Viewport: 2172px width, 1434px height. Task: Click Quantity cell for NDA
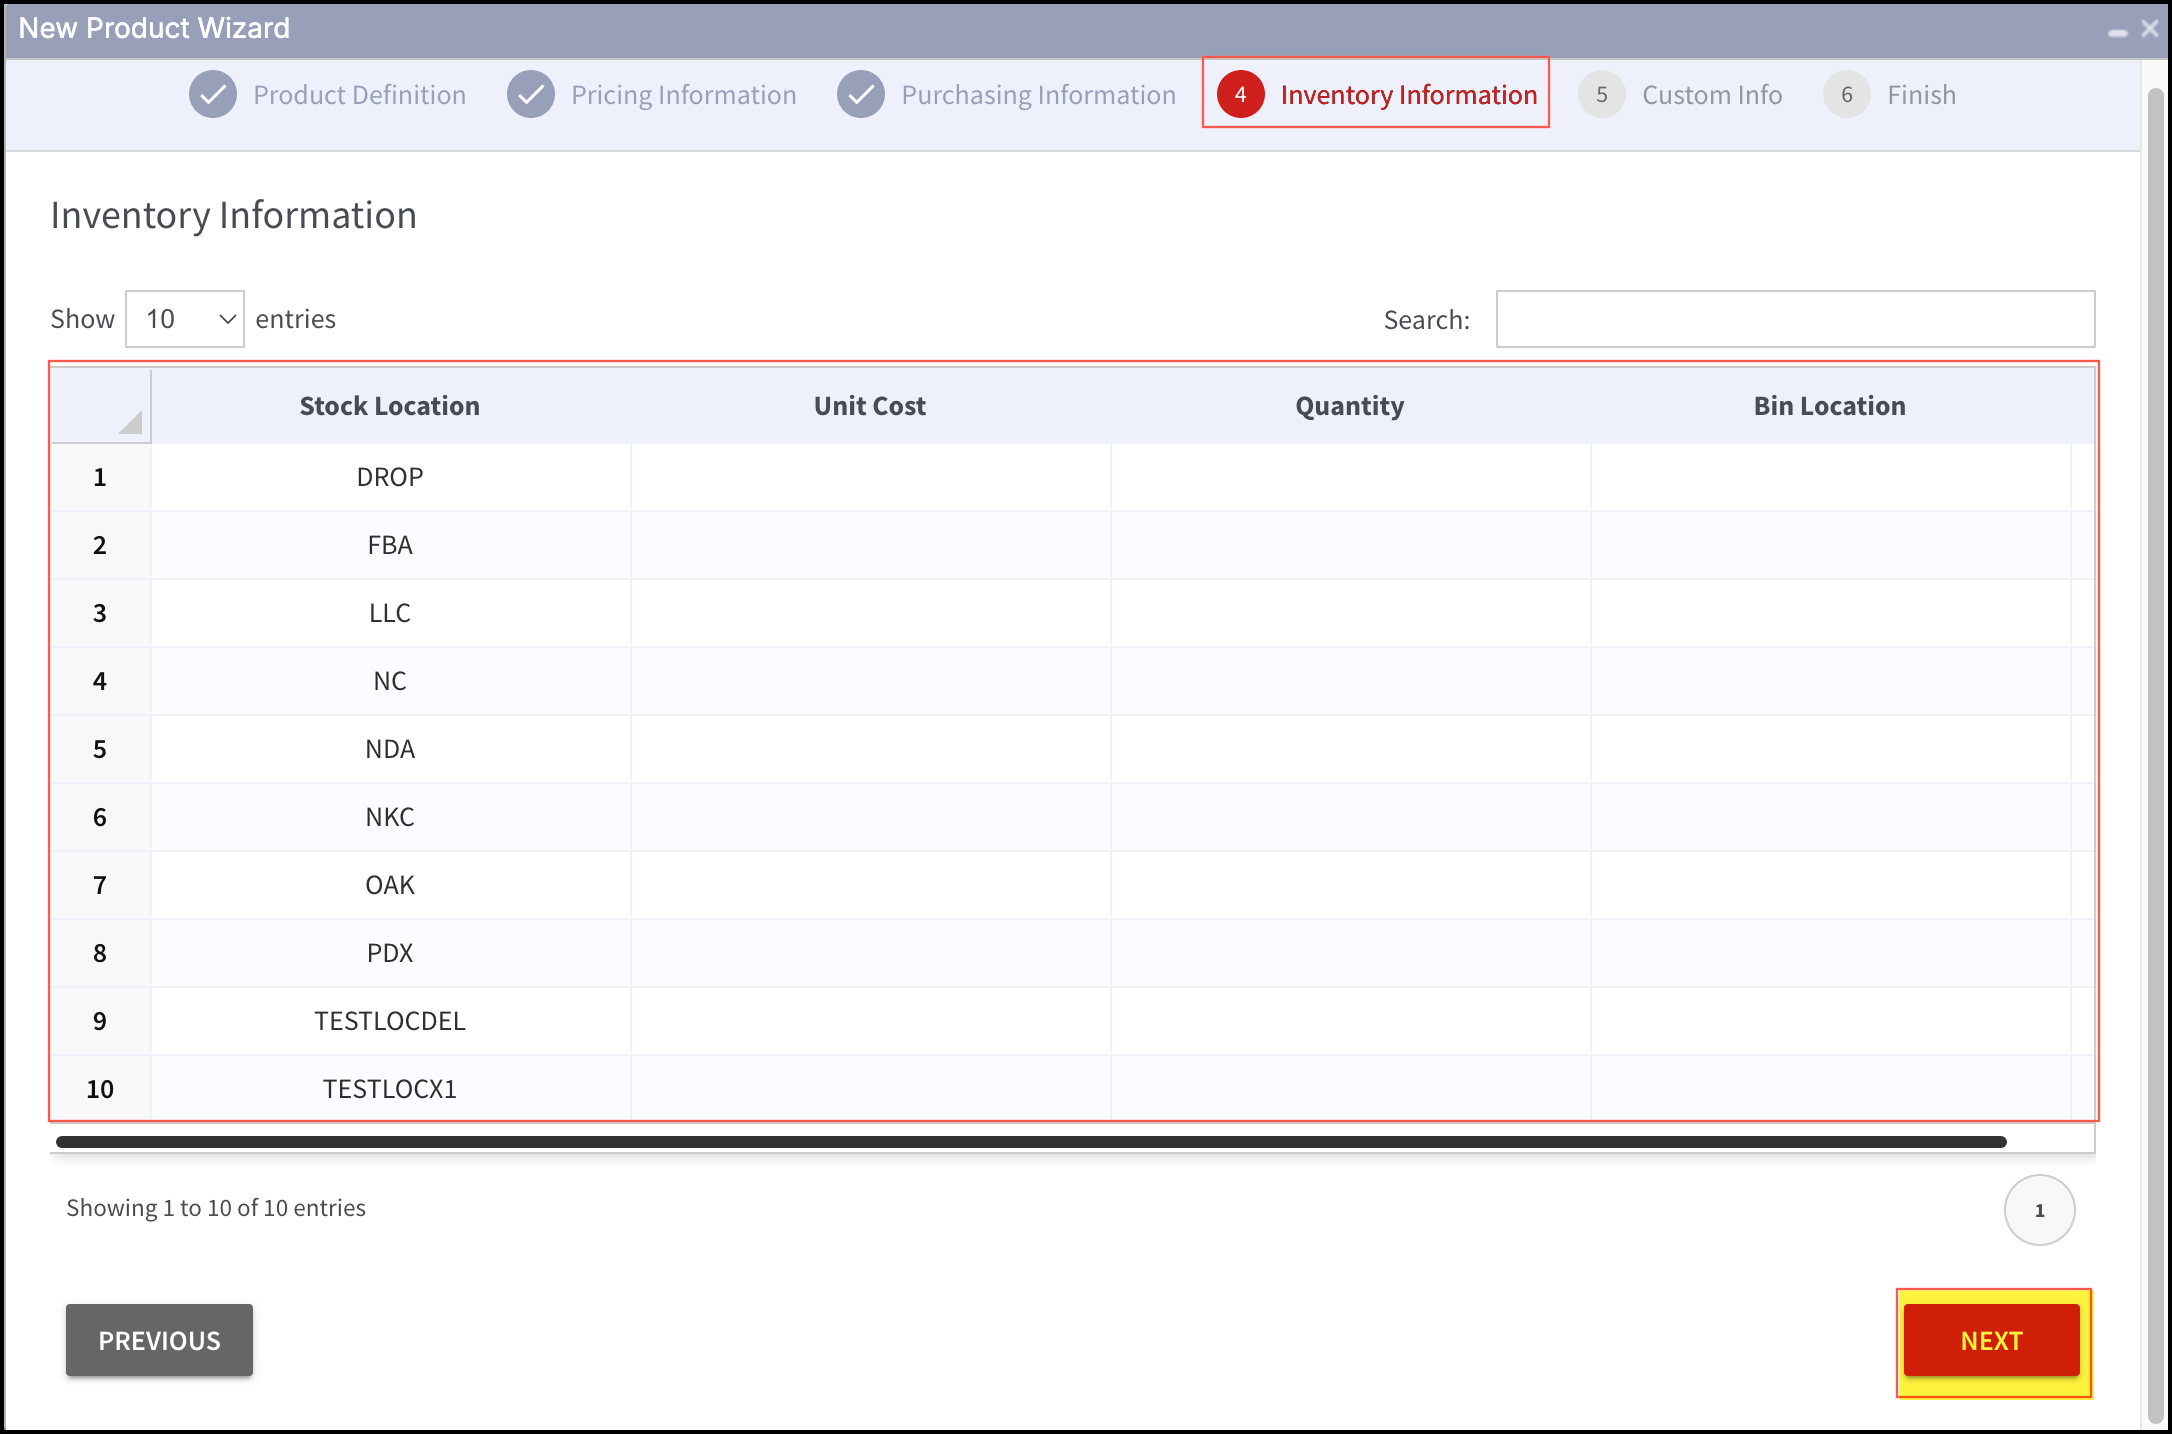1350,749
